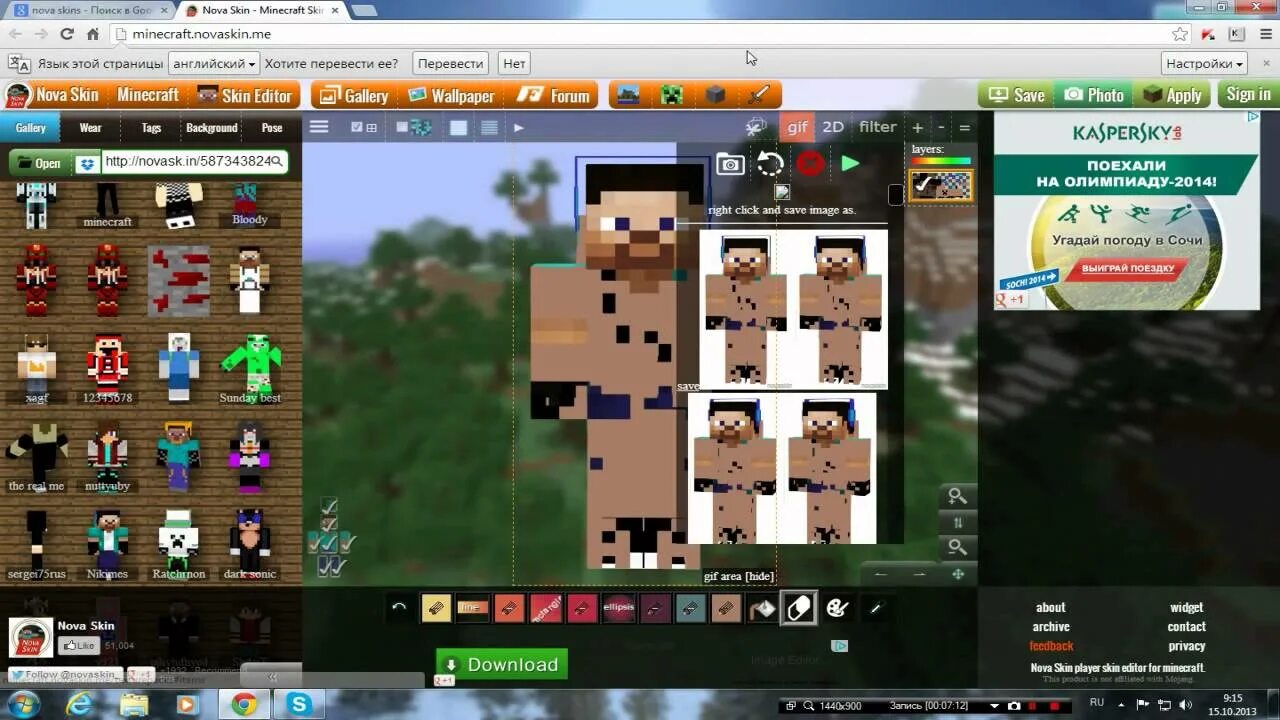Open Internet Explorer from the taskbar
The width and height of the screenshot is (1280, 720).
(78, 704)
